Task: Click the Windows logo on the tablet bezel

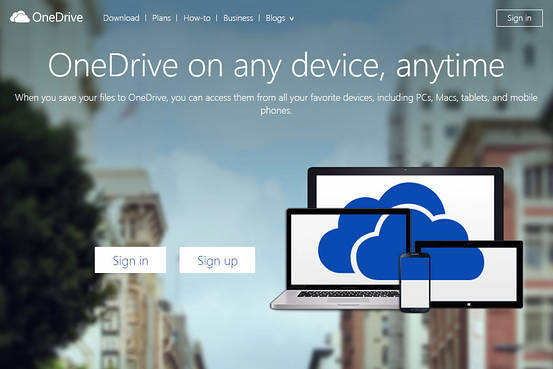Action: coord(469,304)
